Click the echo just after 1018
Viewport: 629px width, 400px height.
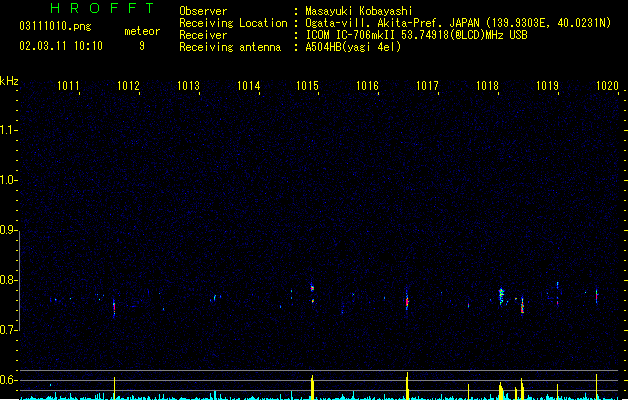click(501, 296)
